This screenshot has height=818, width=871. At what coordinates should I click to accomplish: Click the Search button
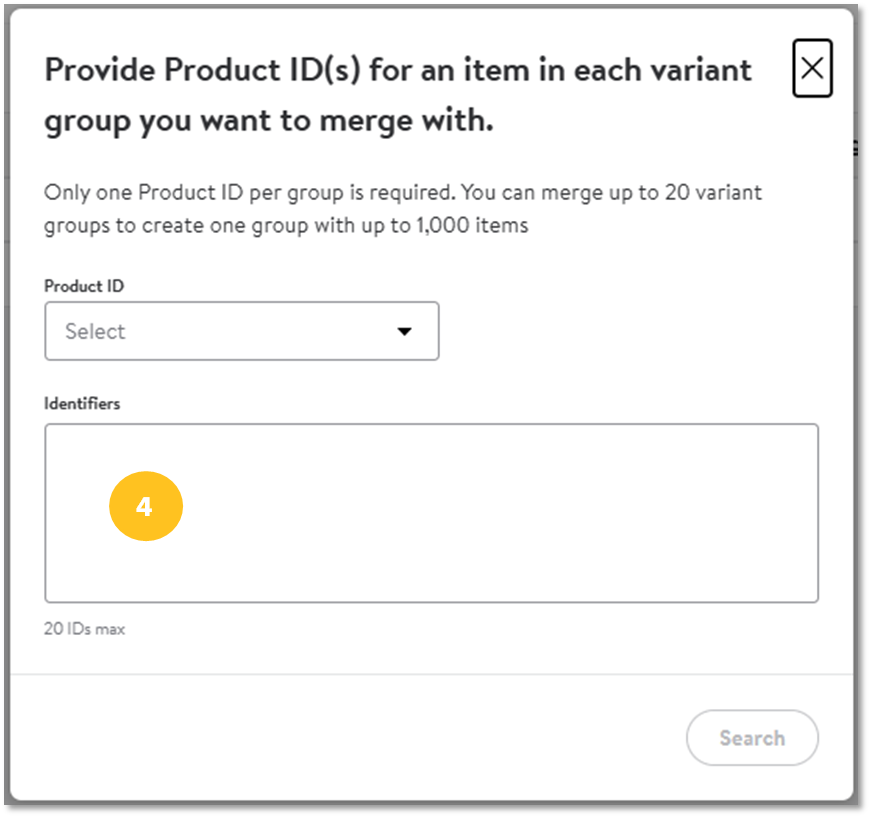coord(752,737)
